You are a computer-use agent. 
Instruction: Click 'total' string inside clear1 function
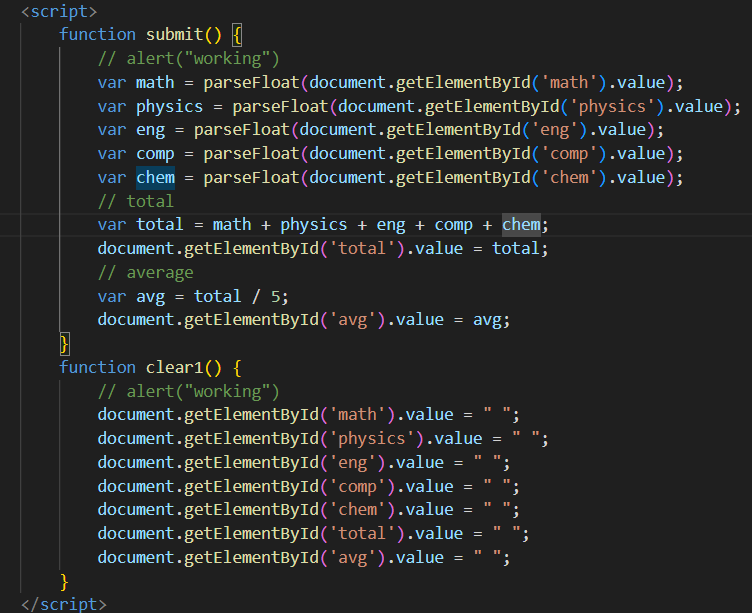[x=362, y=533]
